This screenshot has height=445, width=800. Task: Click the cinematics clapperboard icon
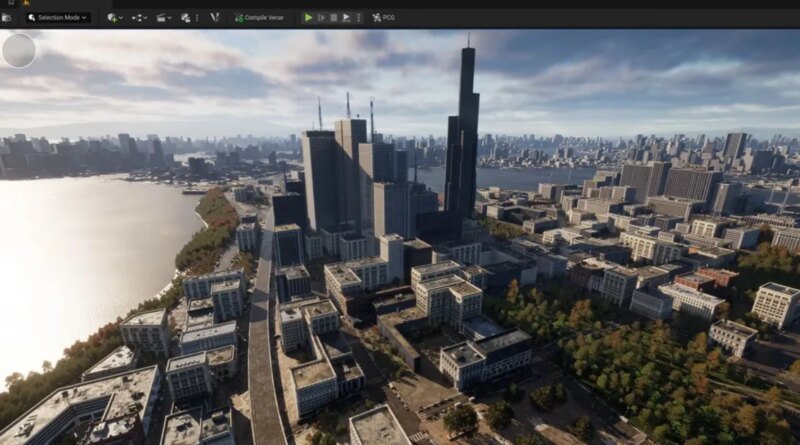point(161,18)
